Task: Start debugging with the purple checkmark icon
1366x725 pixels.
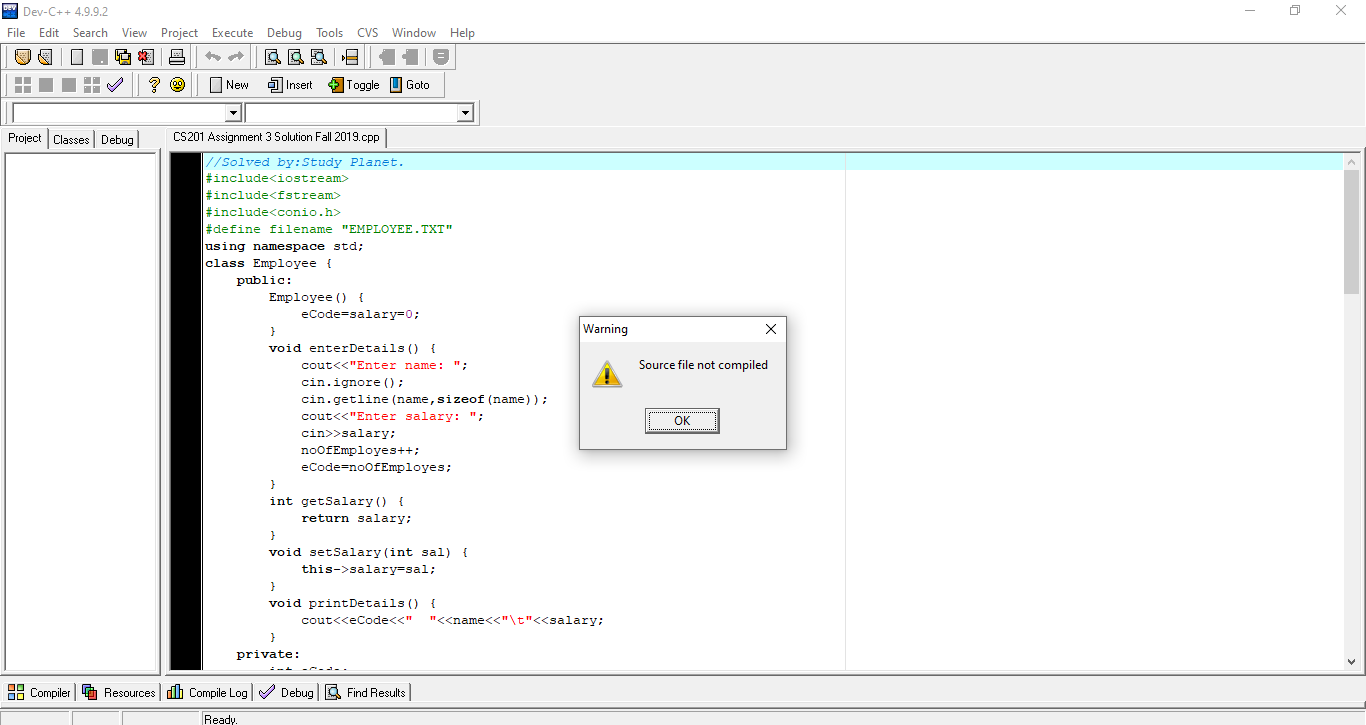Action: [x=115, y=85]
